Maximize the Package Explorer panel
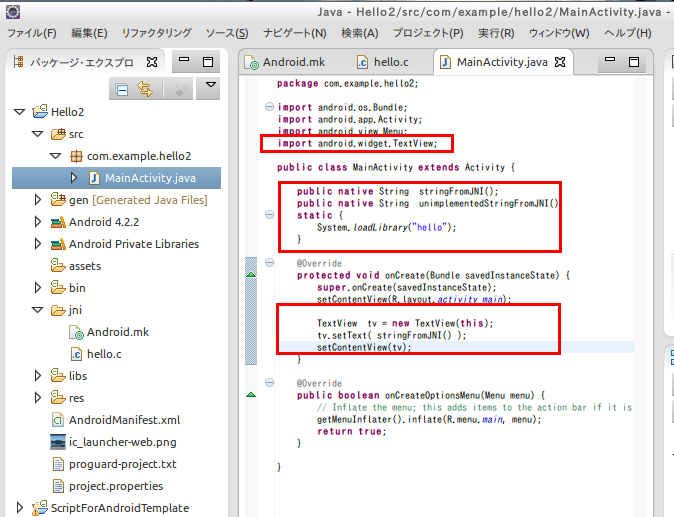Screen dimensions: 674x517 pyautogui.click(x=208, y=62)
